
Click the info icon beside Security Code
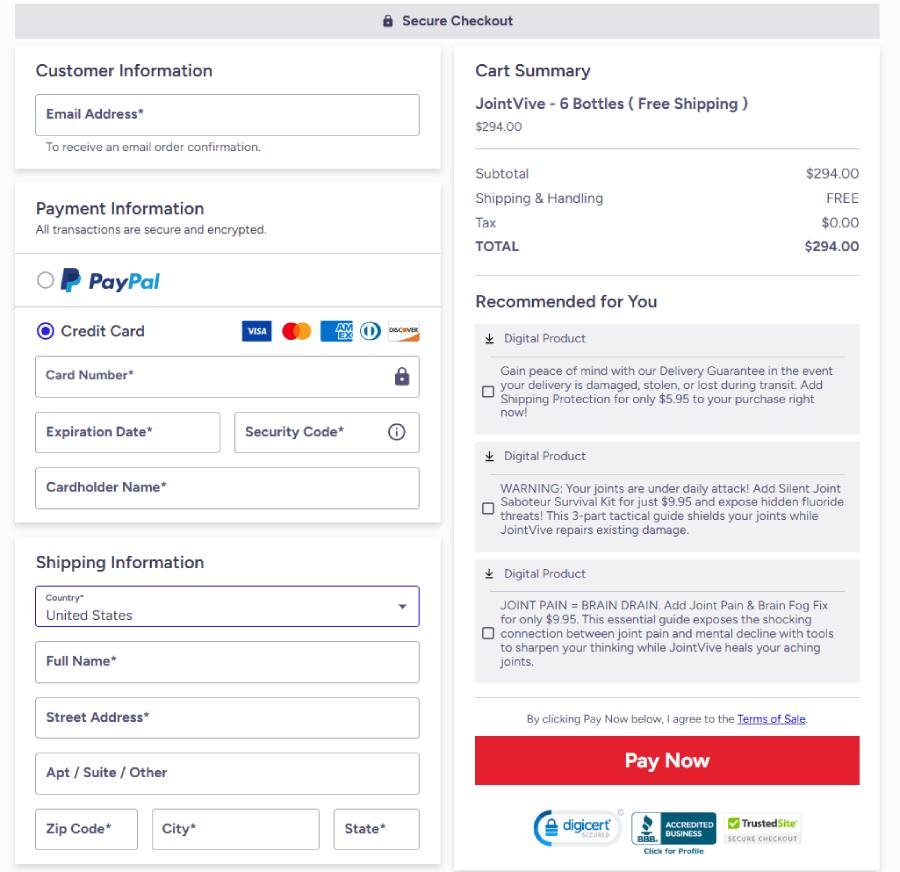[x=396, y=432]
